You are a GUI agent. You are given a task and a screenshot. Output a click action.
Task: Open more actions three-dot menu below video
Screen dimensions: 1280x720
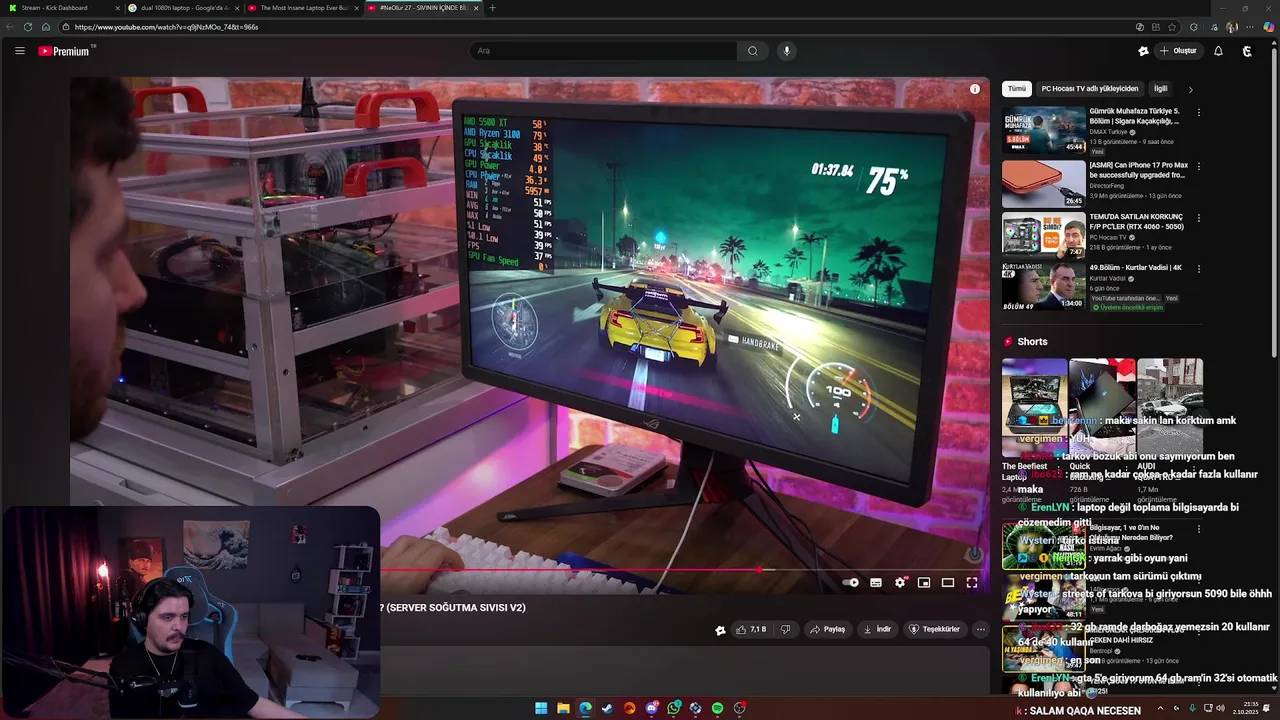pos(980,629)
